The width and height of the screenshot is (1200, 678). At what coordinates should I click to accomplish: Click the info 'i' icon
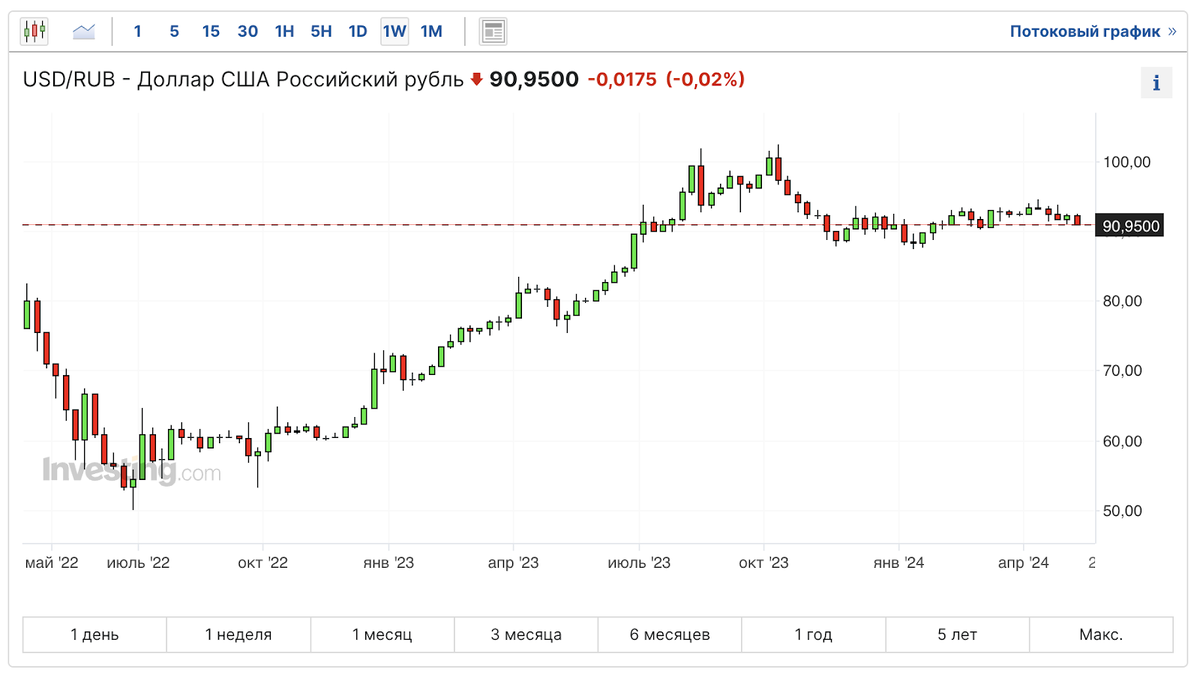pyautogui.click(x=1156, y=83)
